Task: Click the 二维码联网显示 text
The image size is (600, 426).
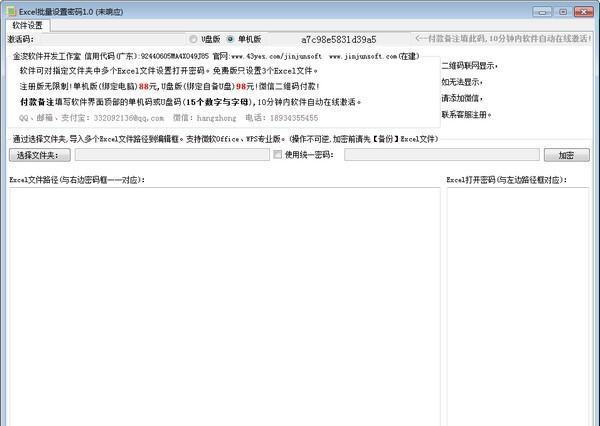Action: pyautogui.click(x=470, y=66)
